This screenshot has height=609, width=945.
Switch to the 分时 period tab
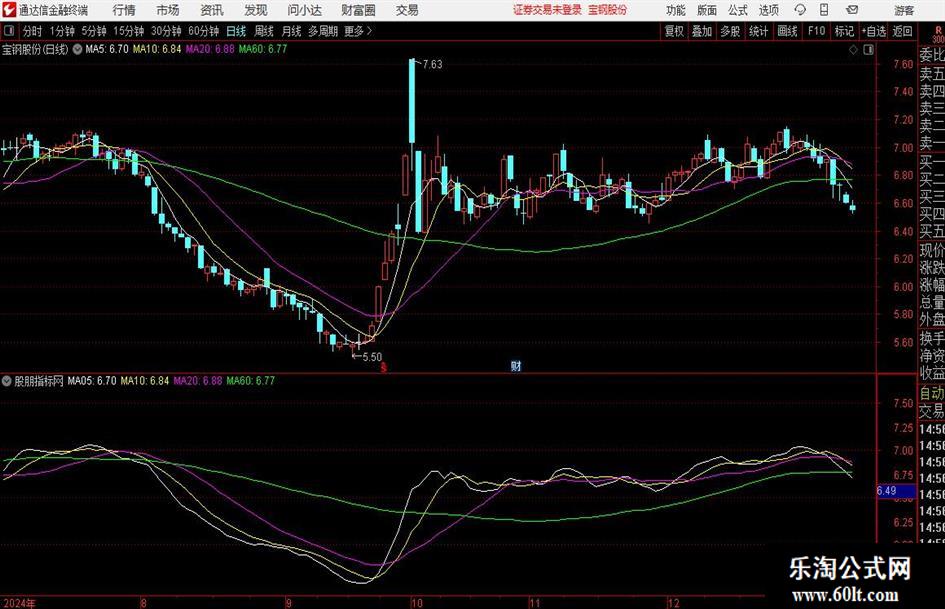pyautogui.click(x=33, y=31)
